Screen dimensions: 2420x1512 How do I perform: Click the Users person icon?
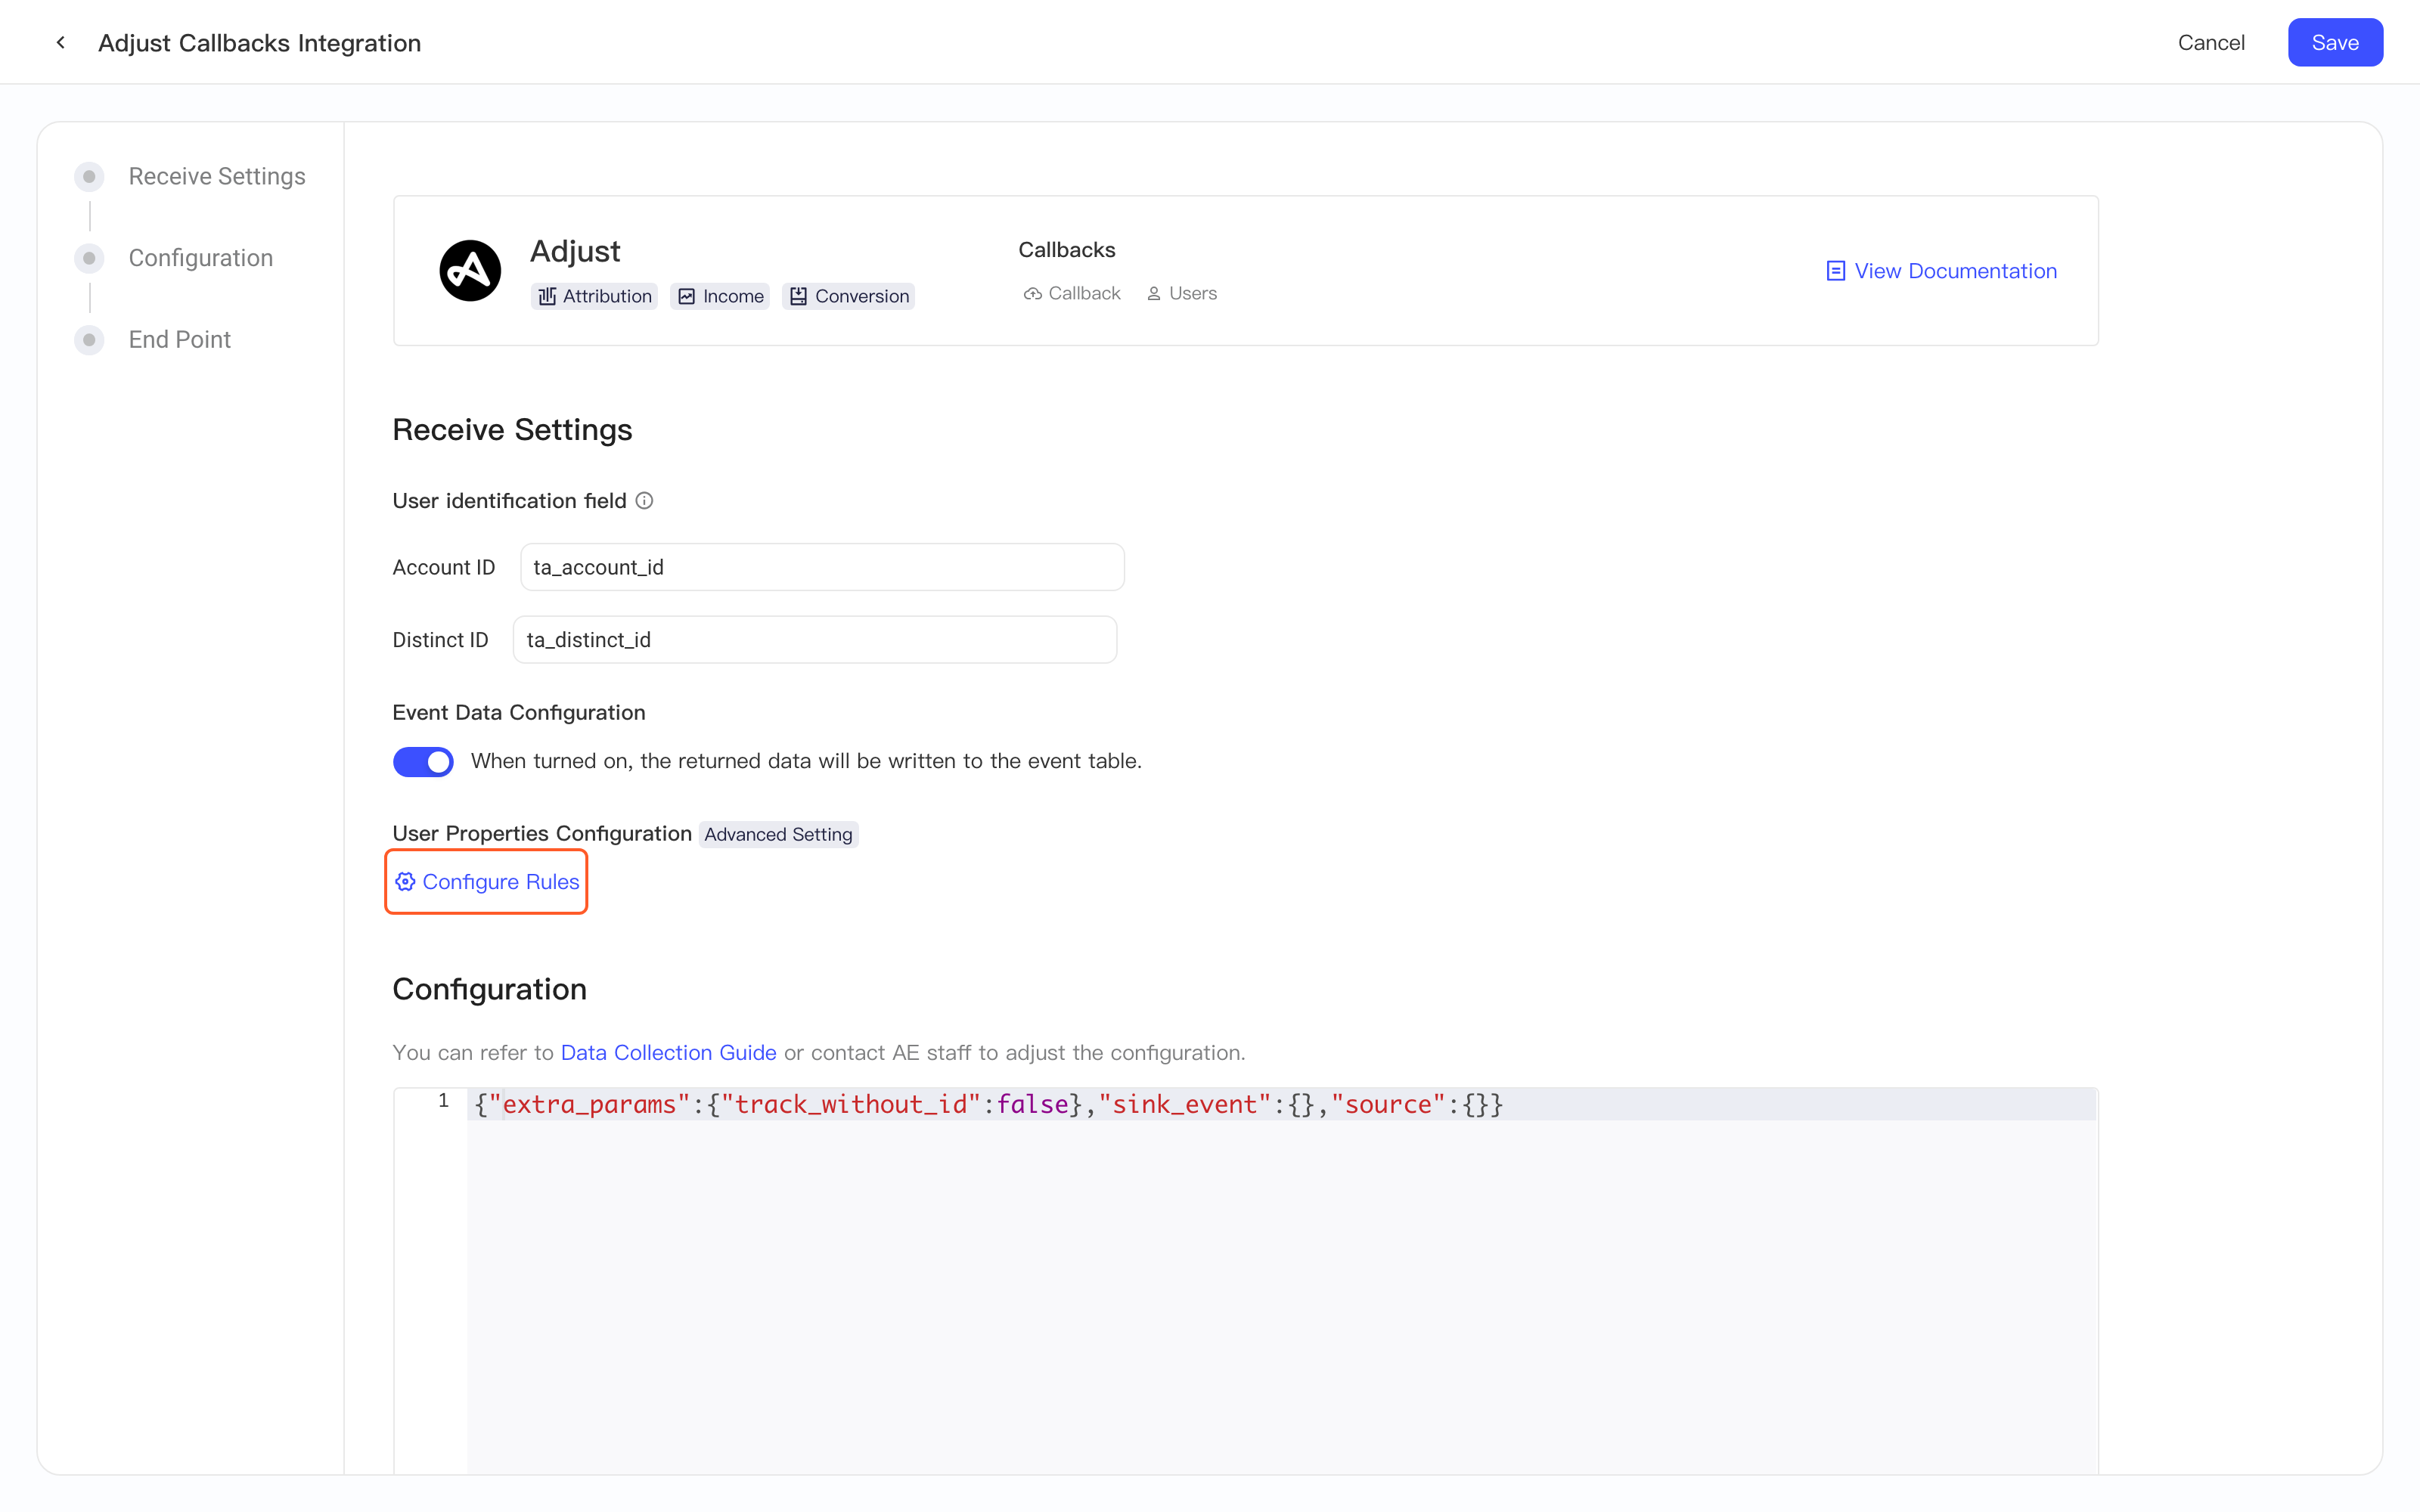pyautogui.click(x=1154, y=294)
